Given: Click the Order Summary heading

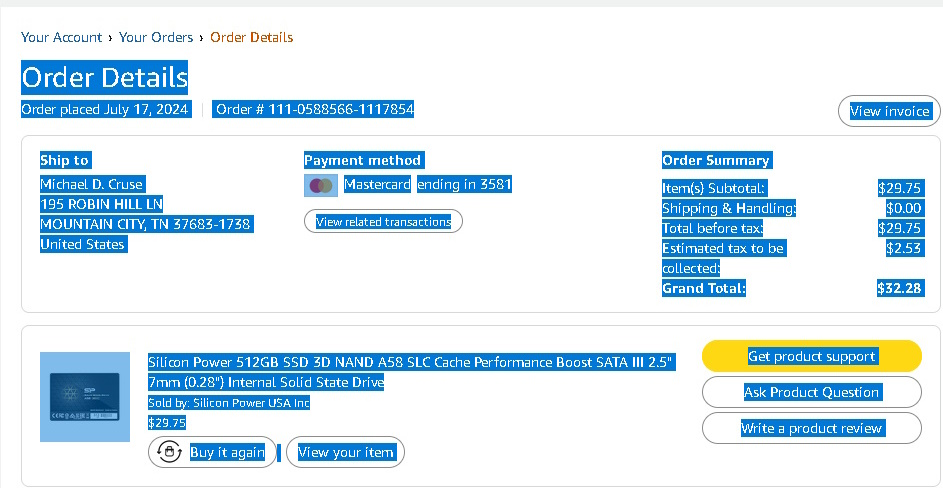Looking at the screenshot, I should pyautogui.click(x=715, y=160).
